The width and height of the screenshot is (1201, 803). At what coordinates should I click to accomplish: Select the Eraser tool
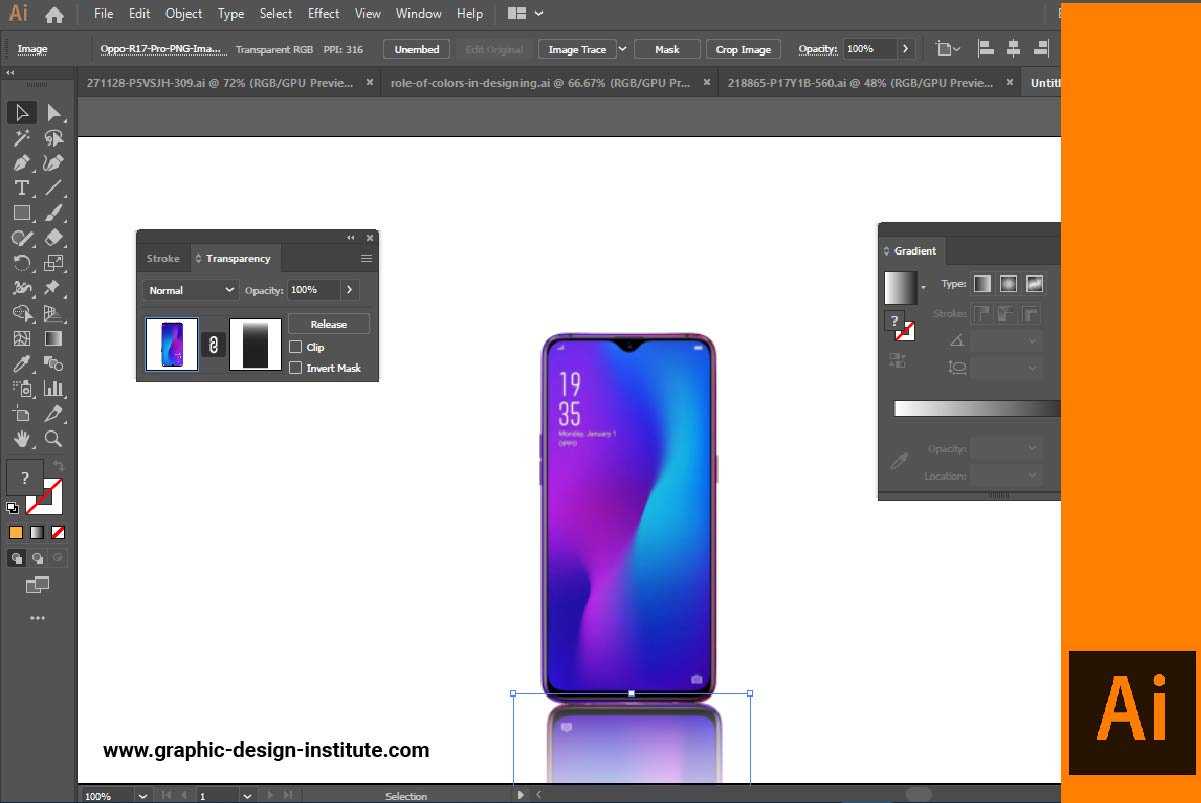click(x=54, y=238)
